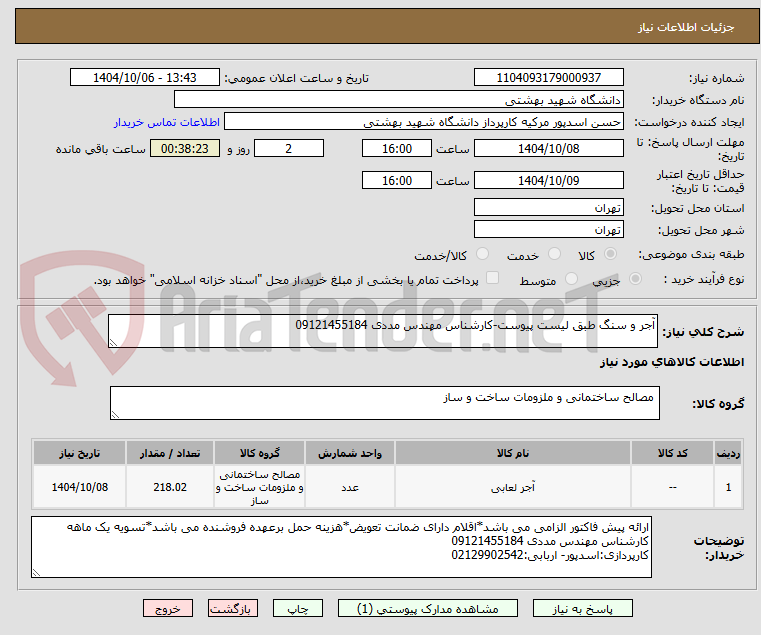The width and height of the screenshot is (761, 635).
Task: Click the row number cell 1
Action: pos(728,487)
